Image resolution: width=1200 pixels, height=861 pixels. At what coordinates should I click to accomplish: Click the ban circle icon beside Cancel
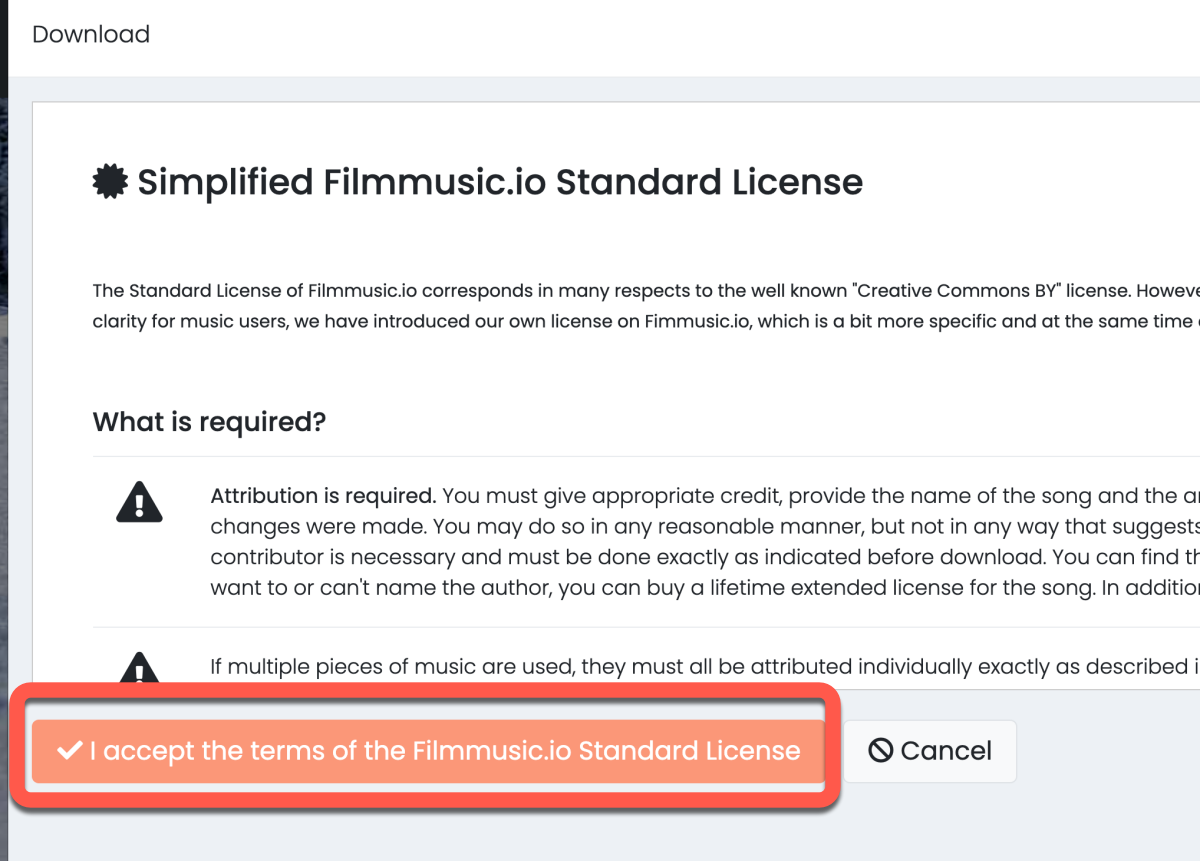880,751
